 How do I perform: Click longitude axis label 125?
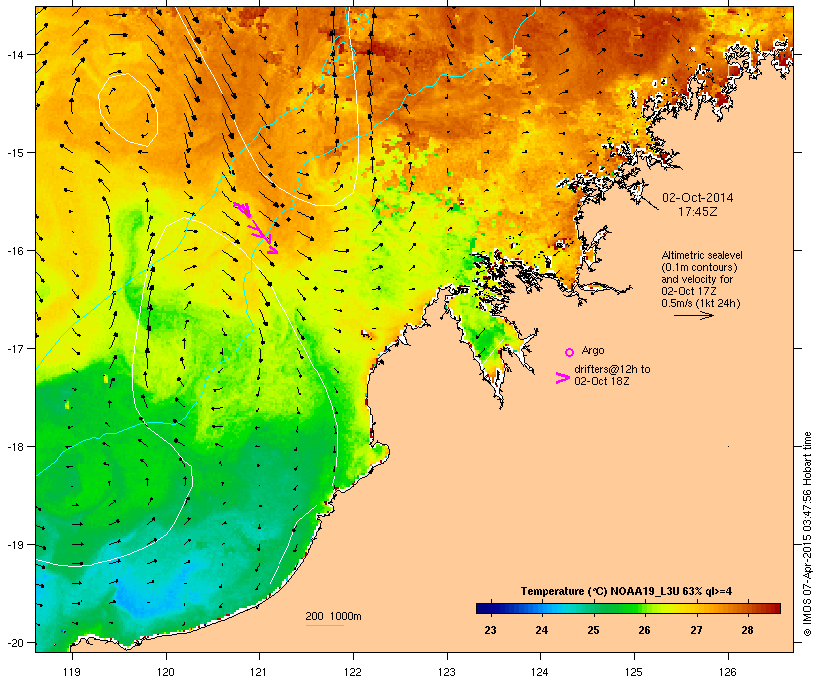coord(634,672)
